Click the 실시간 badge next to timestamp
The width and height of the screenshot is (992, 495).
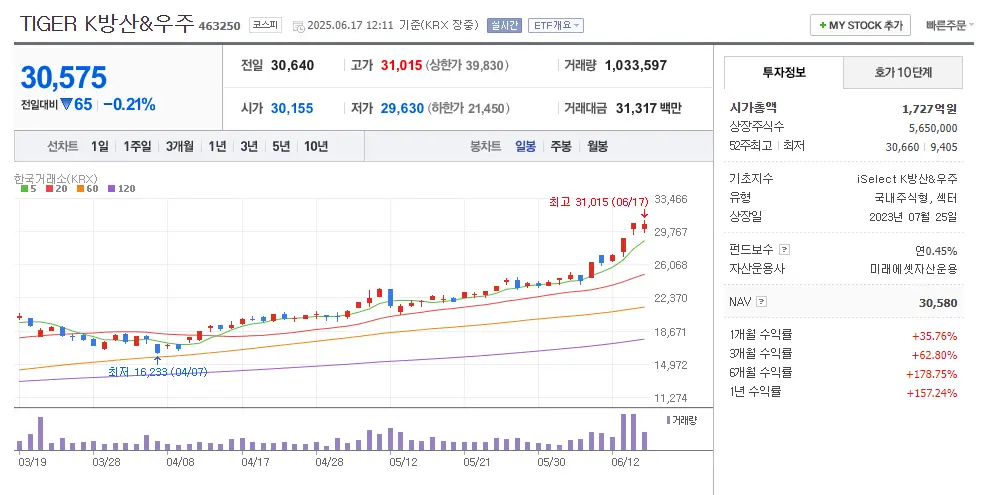(x=504, y=25)
